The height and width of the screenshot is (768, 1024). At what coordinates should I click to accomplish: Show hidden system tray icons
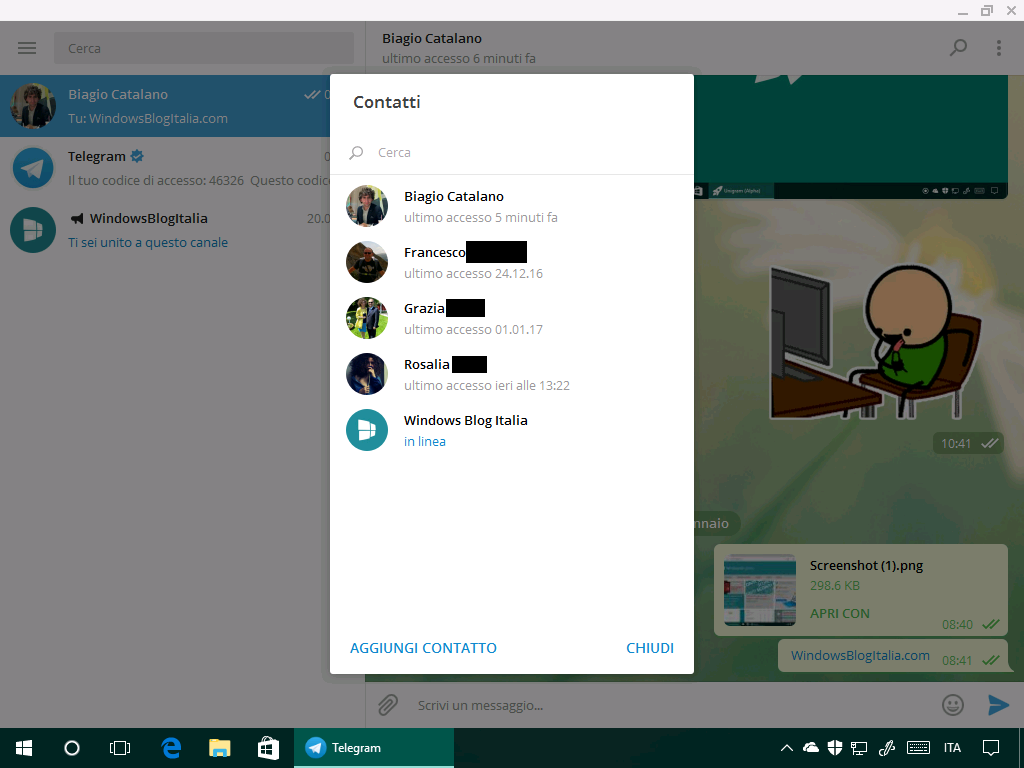(787, 748)
